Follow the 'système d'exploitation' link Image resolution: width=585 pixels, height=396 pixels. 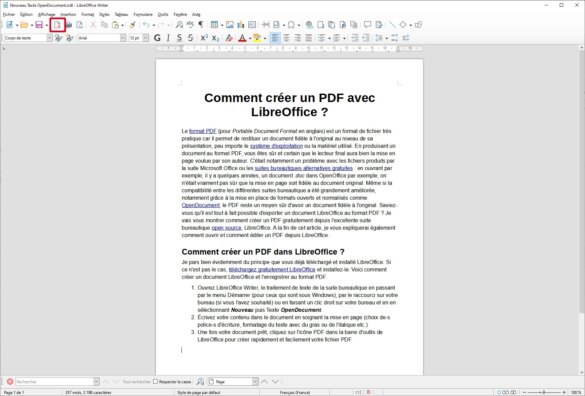(276, 146)
